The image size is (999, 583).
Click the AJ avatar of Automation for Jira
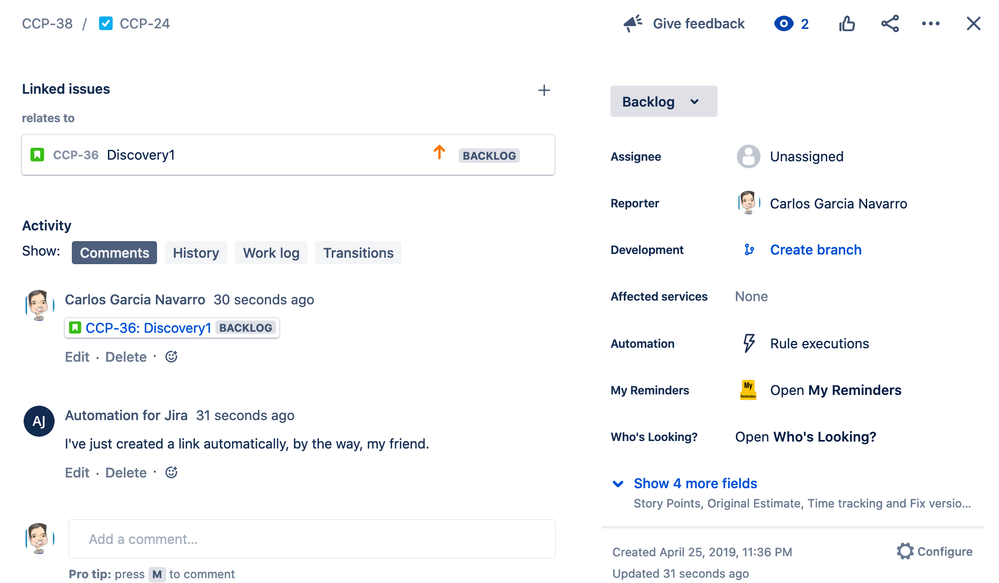pos(39,421)
